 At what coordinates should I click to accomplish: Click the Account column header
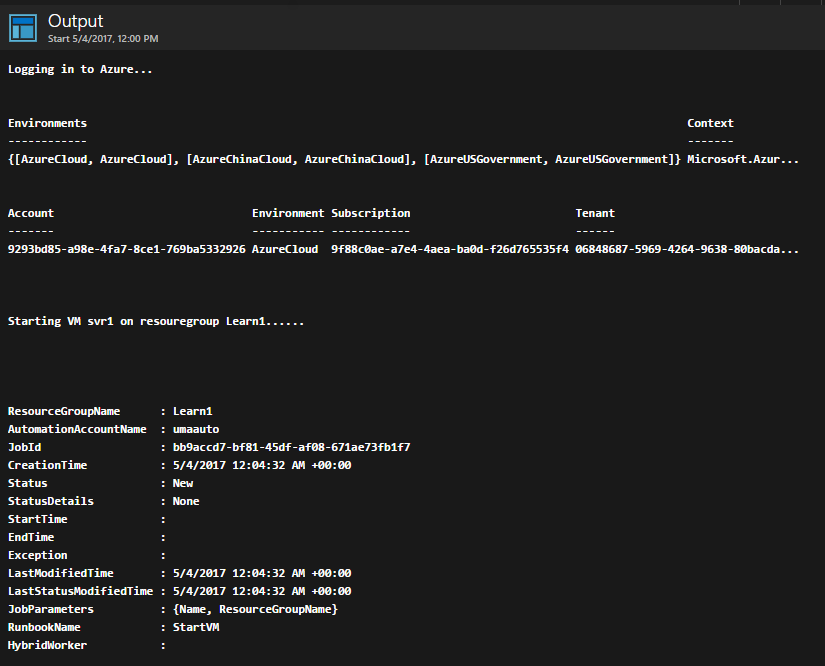tap(31, 213)
